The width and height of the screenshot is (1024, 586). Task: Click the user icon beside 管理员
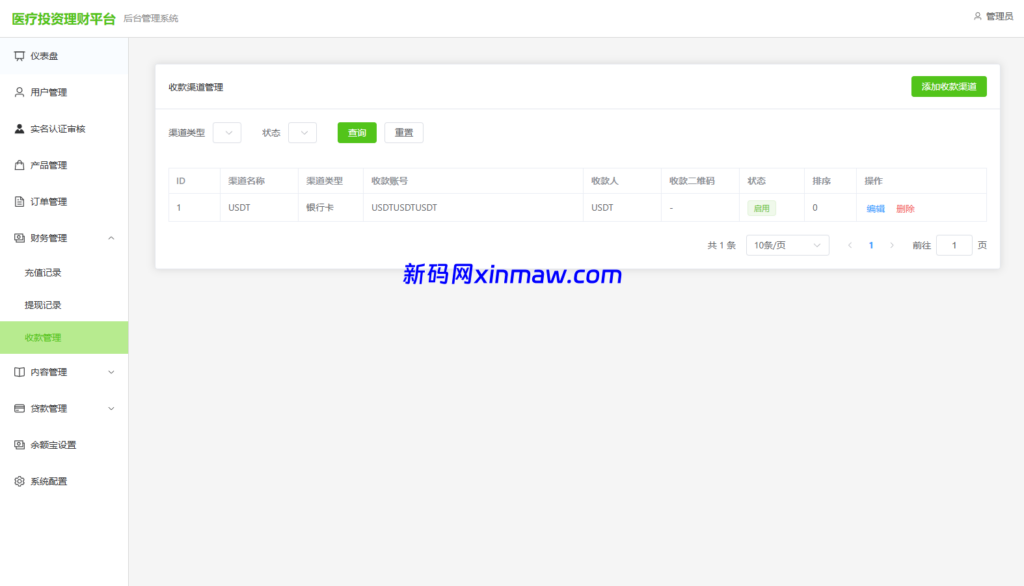[x=978, y=16]
